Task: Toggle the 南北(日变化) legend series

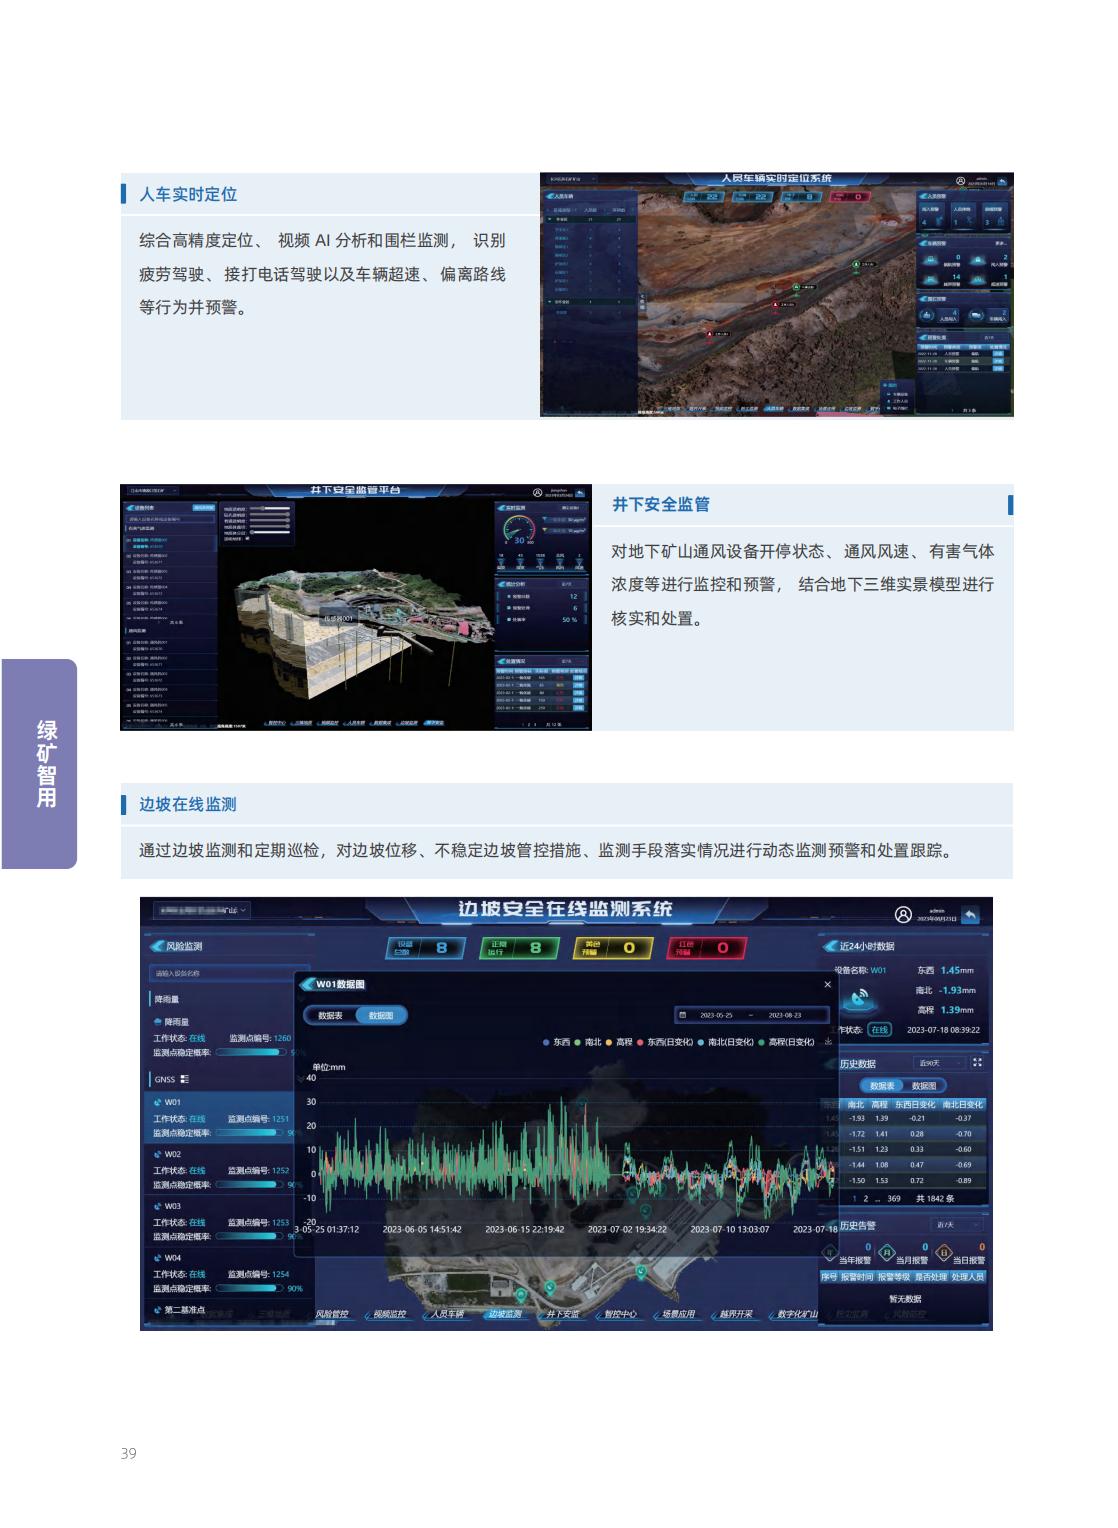Action: click(726, 1041)
